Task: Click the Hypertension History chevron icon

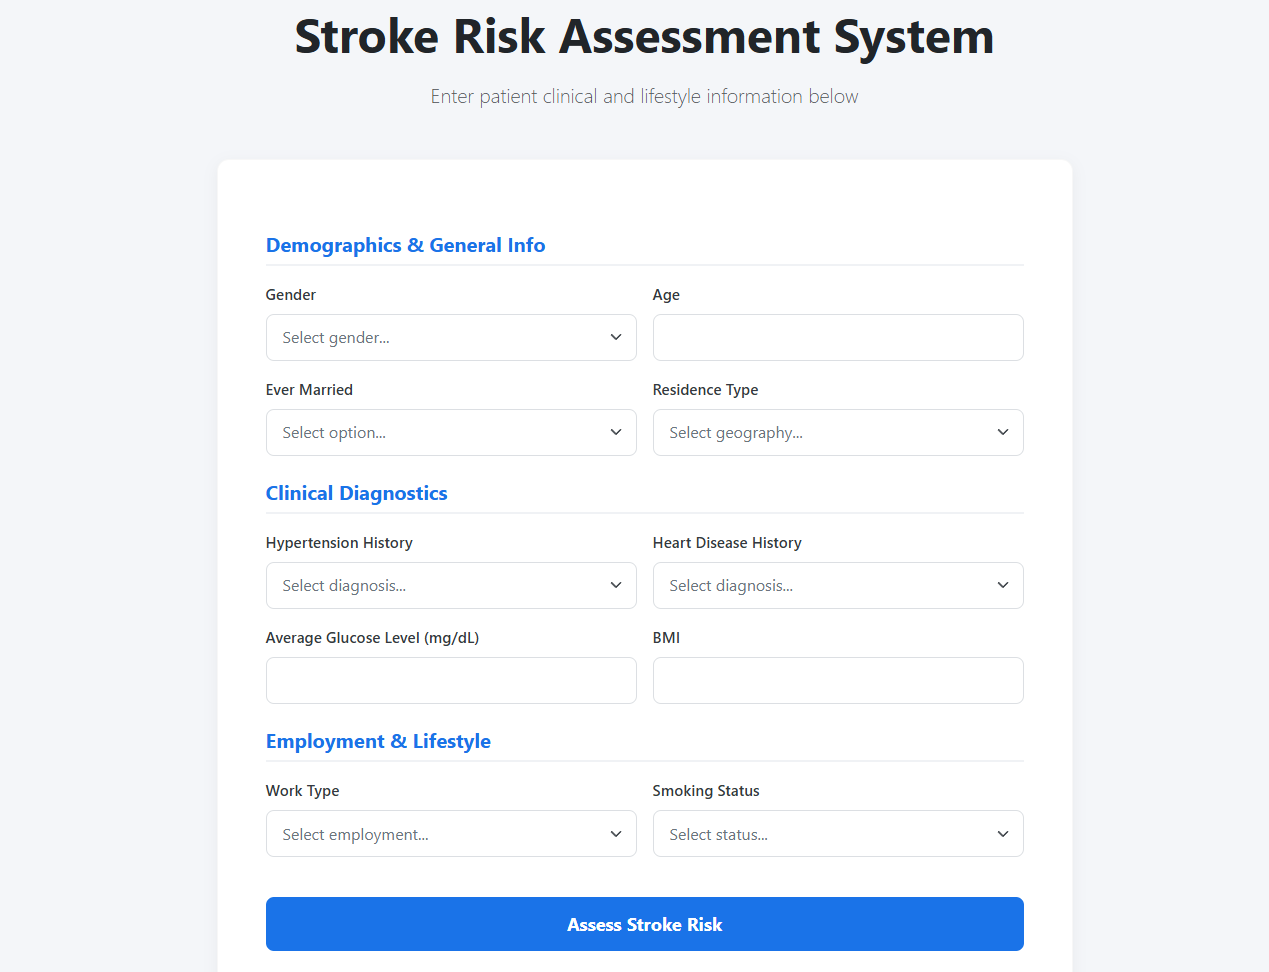Action: [x=616, y=586]
